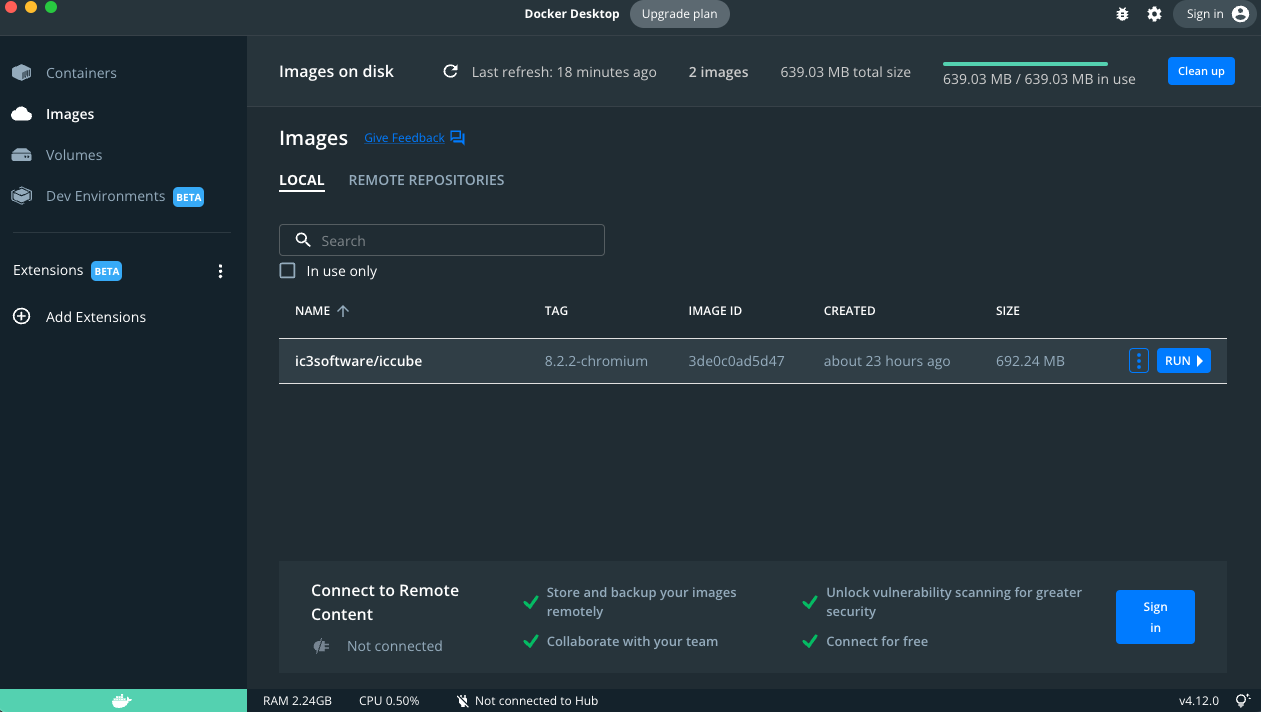Viewport: 1261px width, 712px height.
Task: Click the RAM 2.24GB status
Action: coord(297,701)
